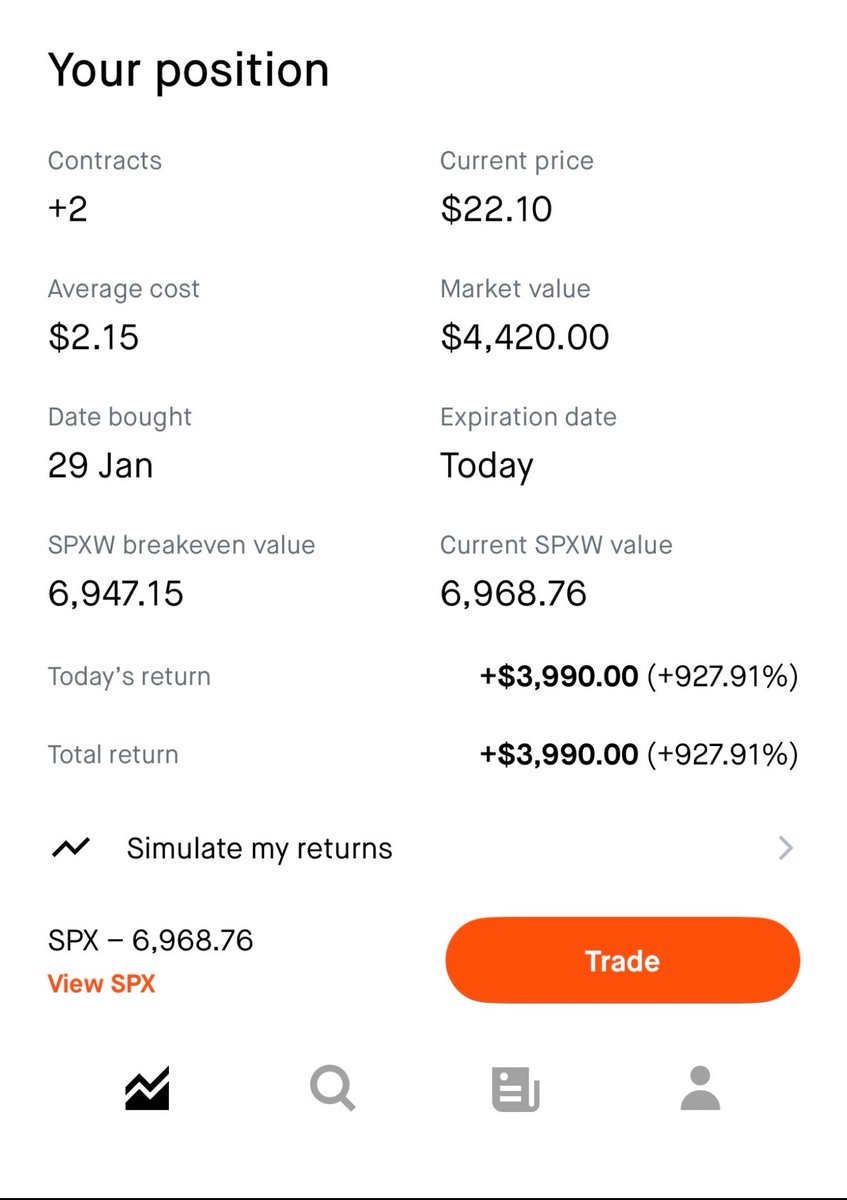Expand Simulate my returns chevron
The width and height of the screenshot is (847, 1200).
click(785, 849)
